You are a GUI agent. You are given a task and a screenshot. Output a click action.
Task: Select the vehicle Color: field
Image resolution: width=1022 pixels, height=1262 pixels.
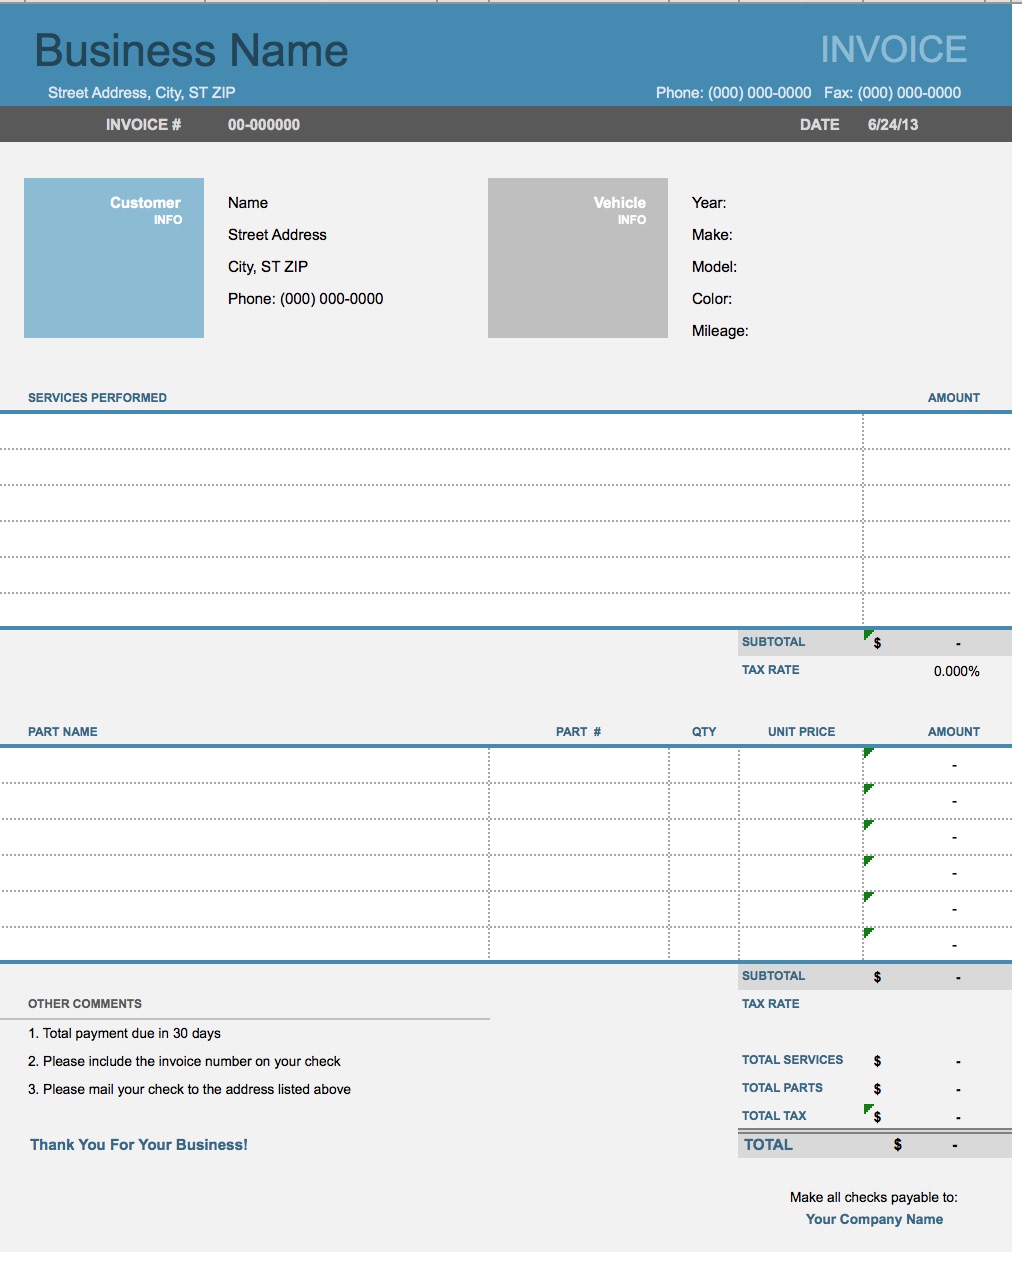pos(712,299)
